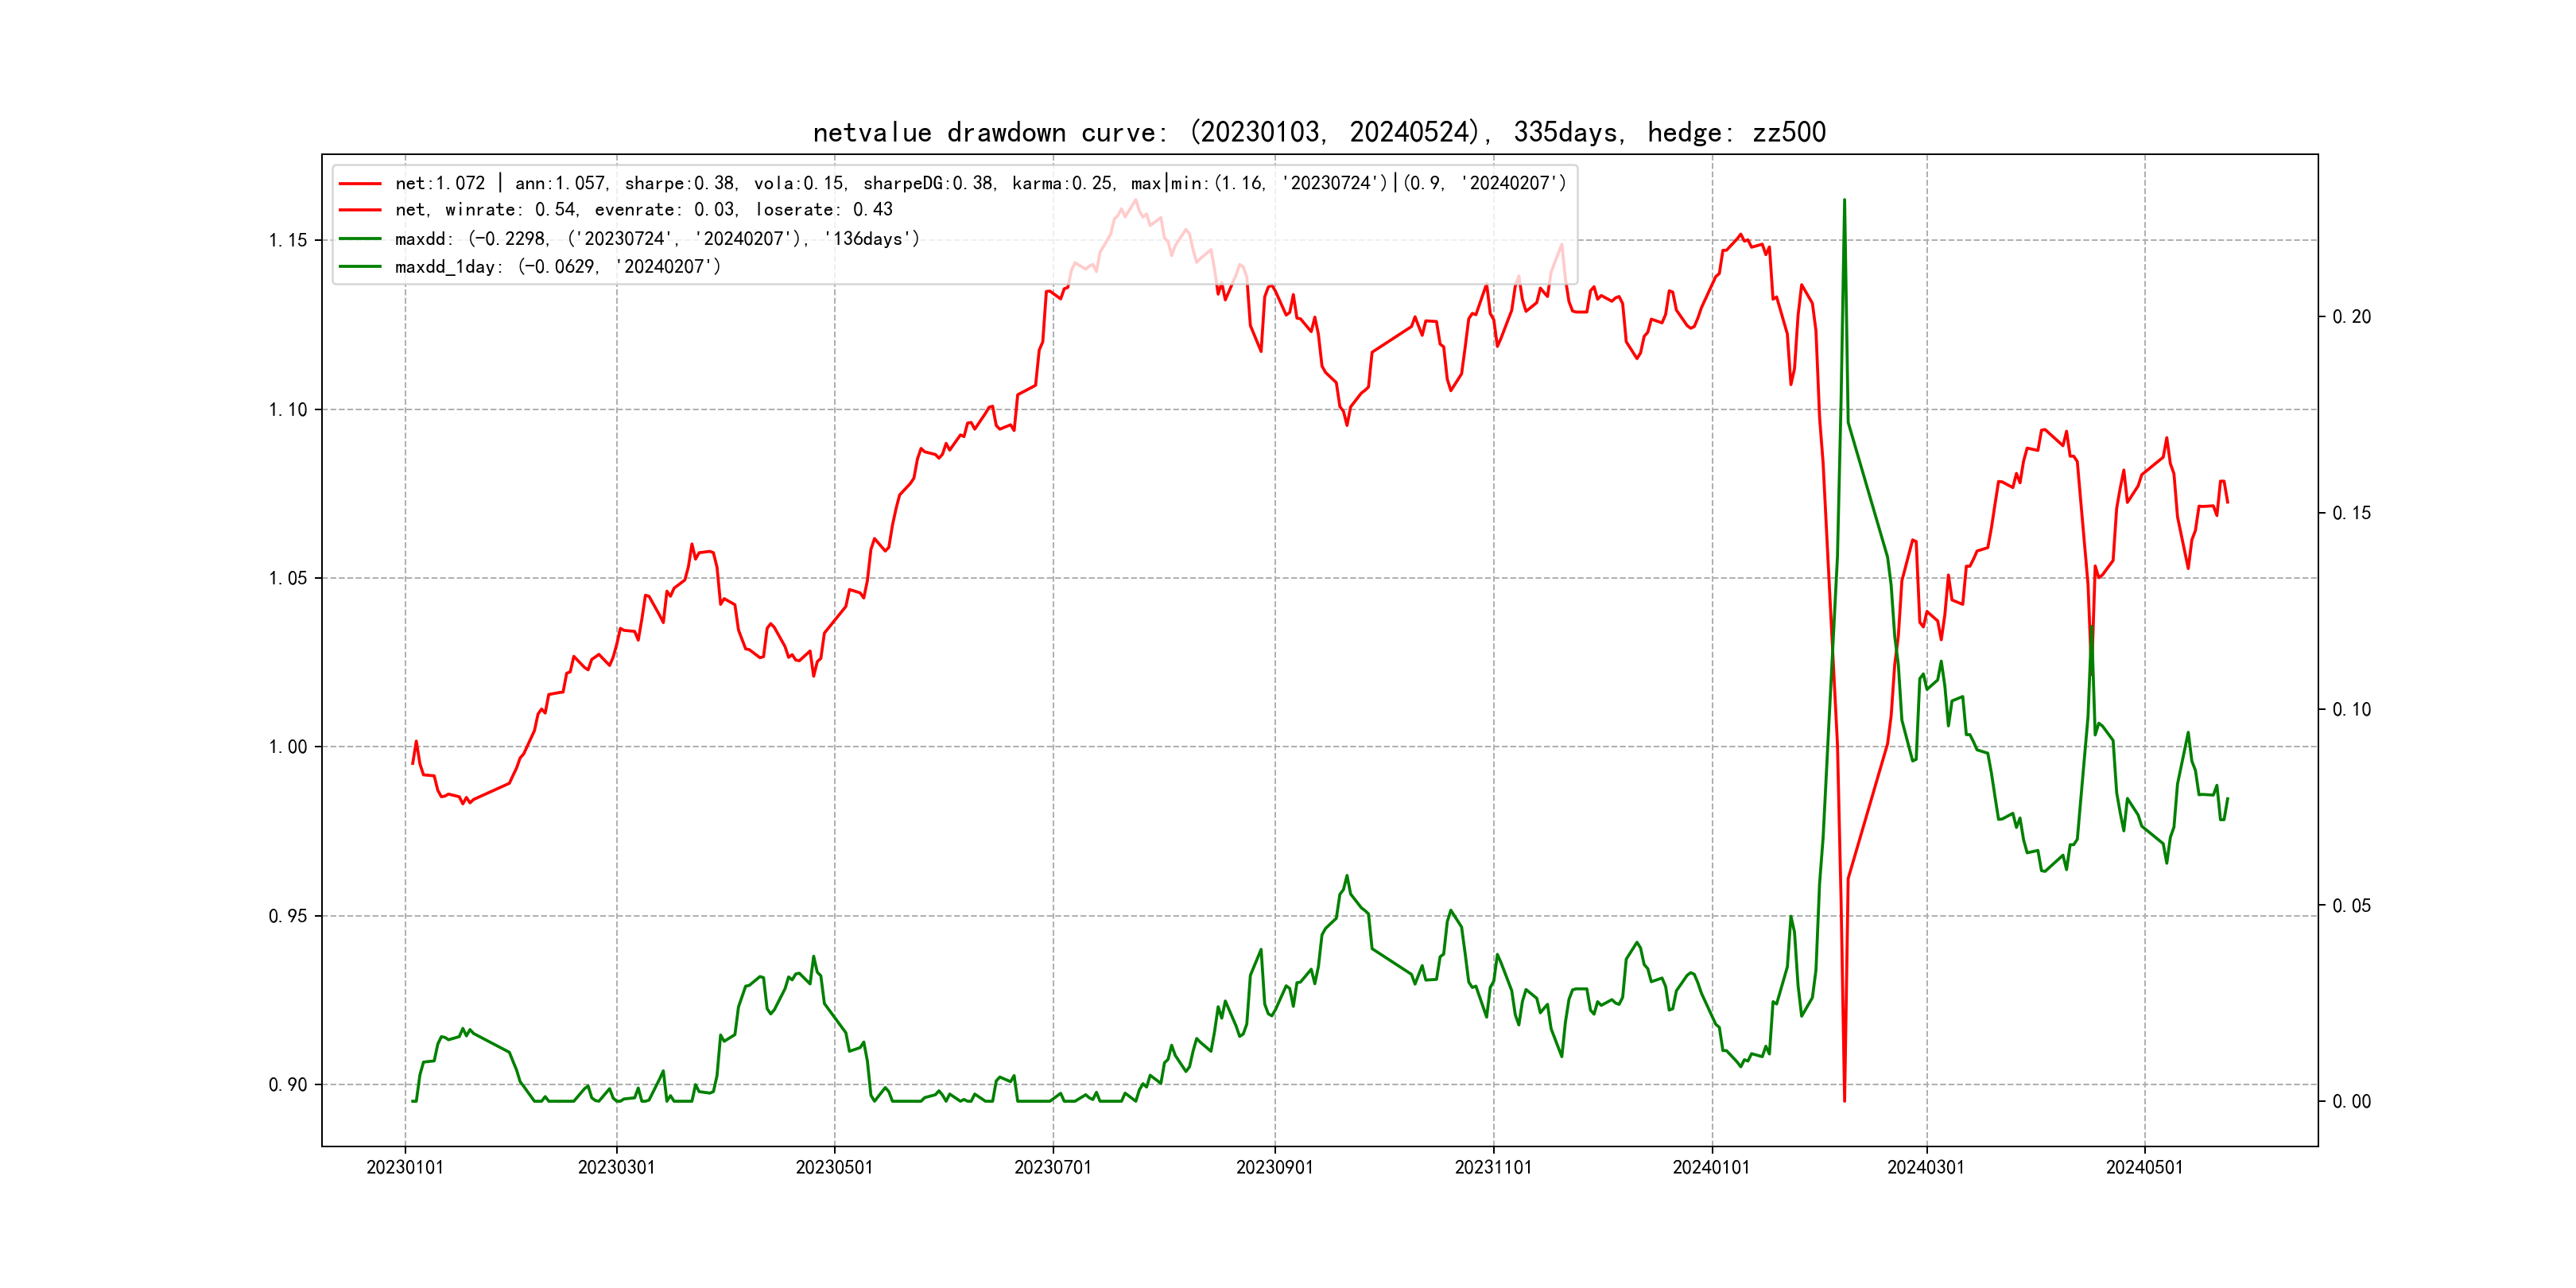Click the winrate legend entry text

coord(643,210)
